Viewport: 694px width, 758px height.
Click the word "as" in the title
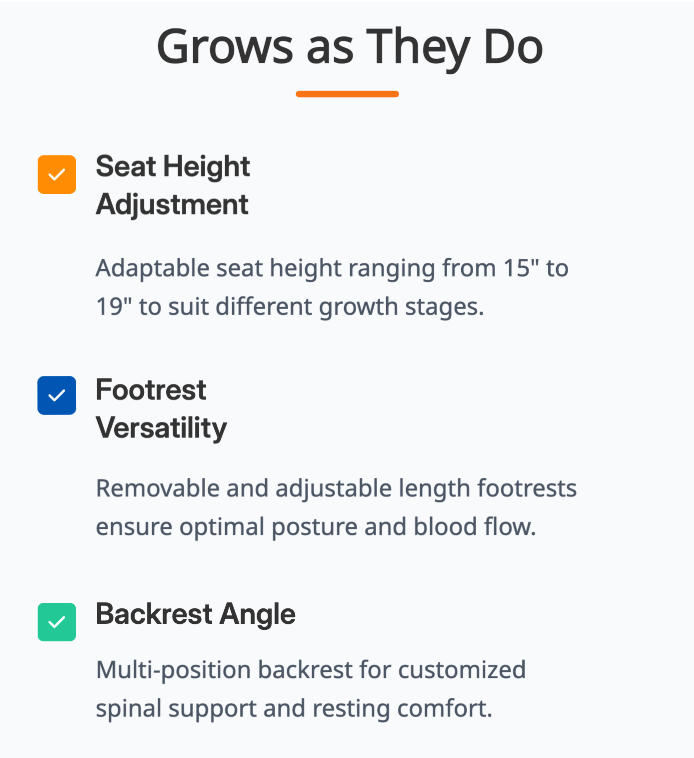pyautogui.click(x=330, y=51)
